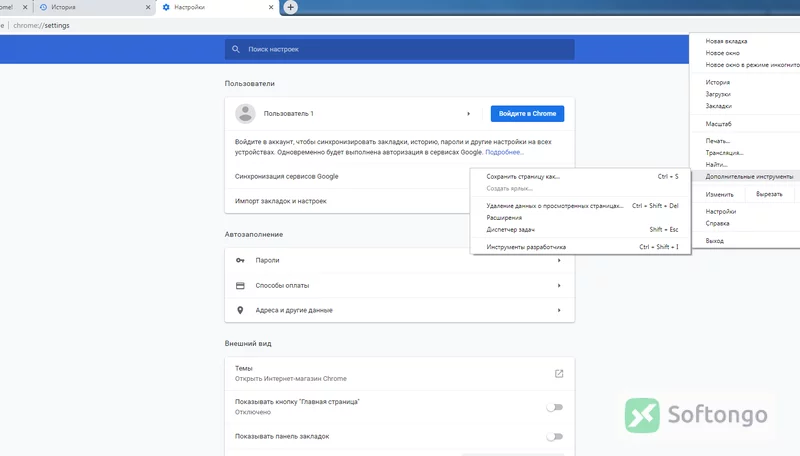Switch to the Настройки tab

click(x=218, y=7)
